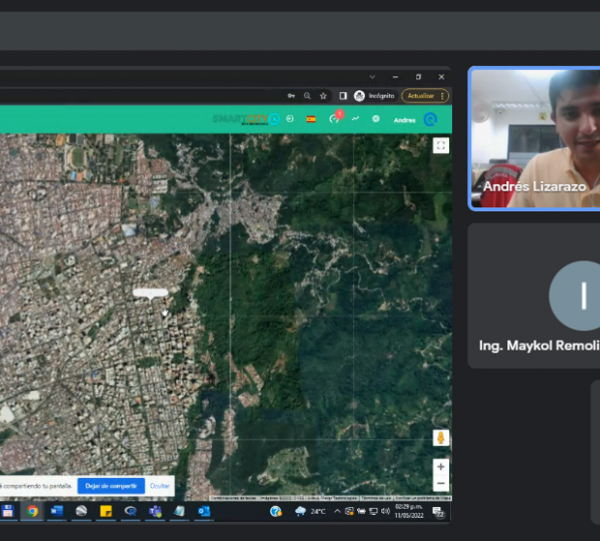Open the browser zoom magnifier icon

[x=307, y=96]
